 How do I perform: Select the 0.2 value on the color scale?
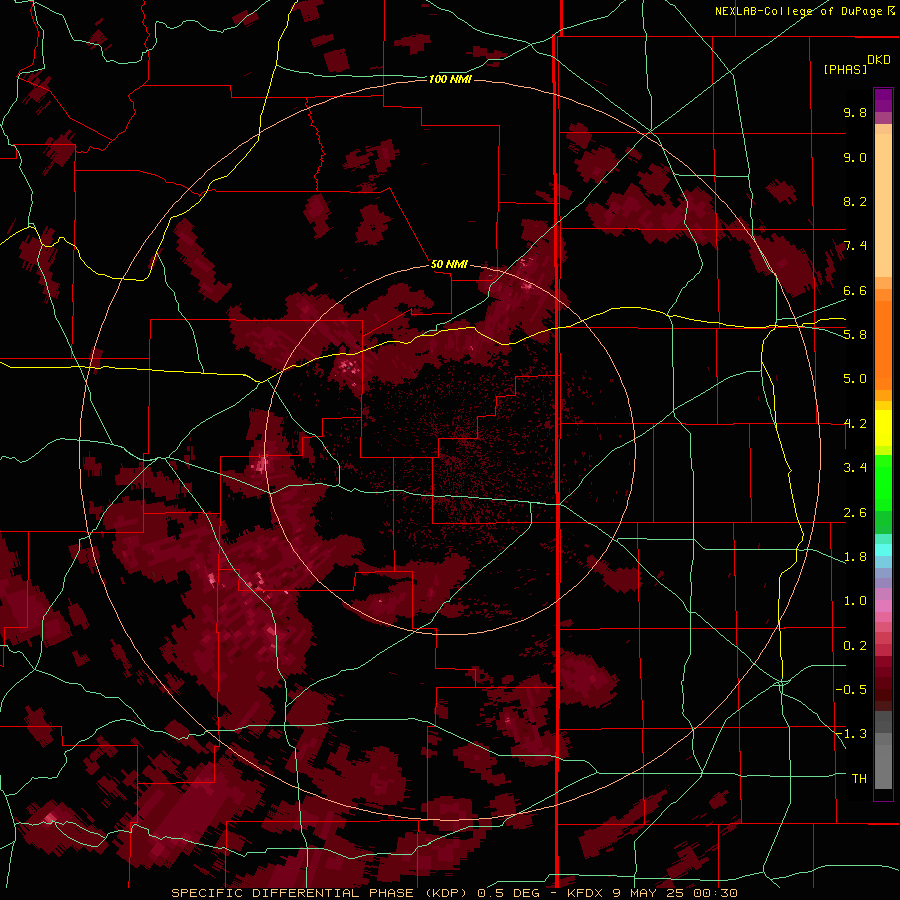(855, 646)
